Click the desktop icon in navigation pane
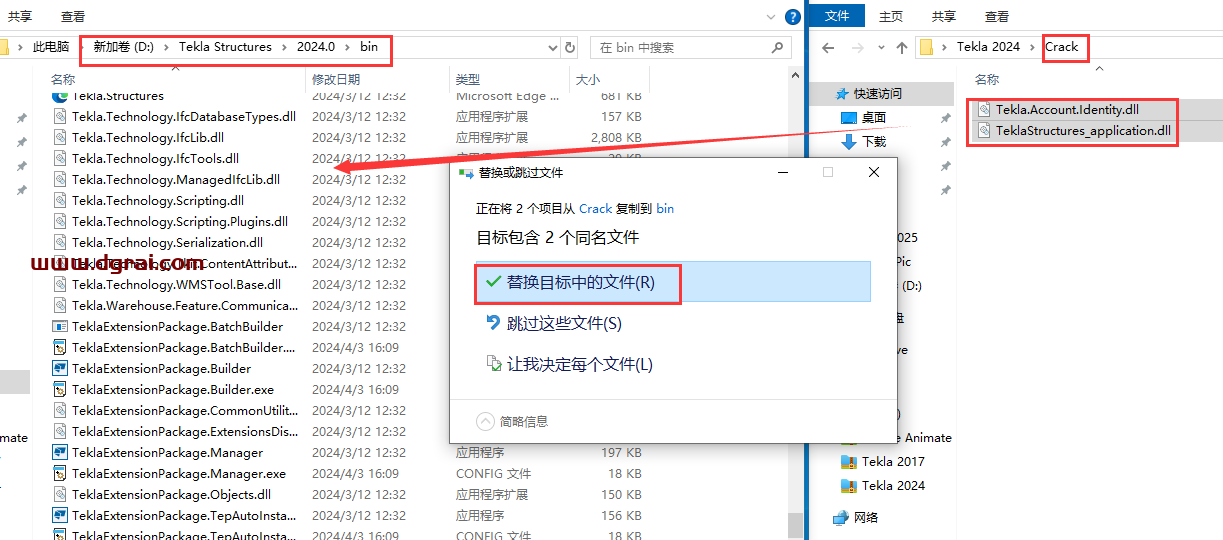 pos(849,117)
